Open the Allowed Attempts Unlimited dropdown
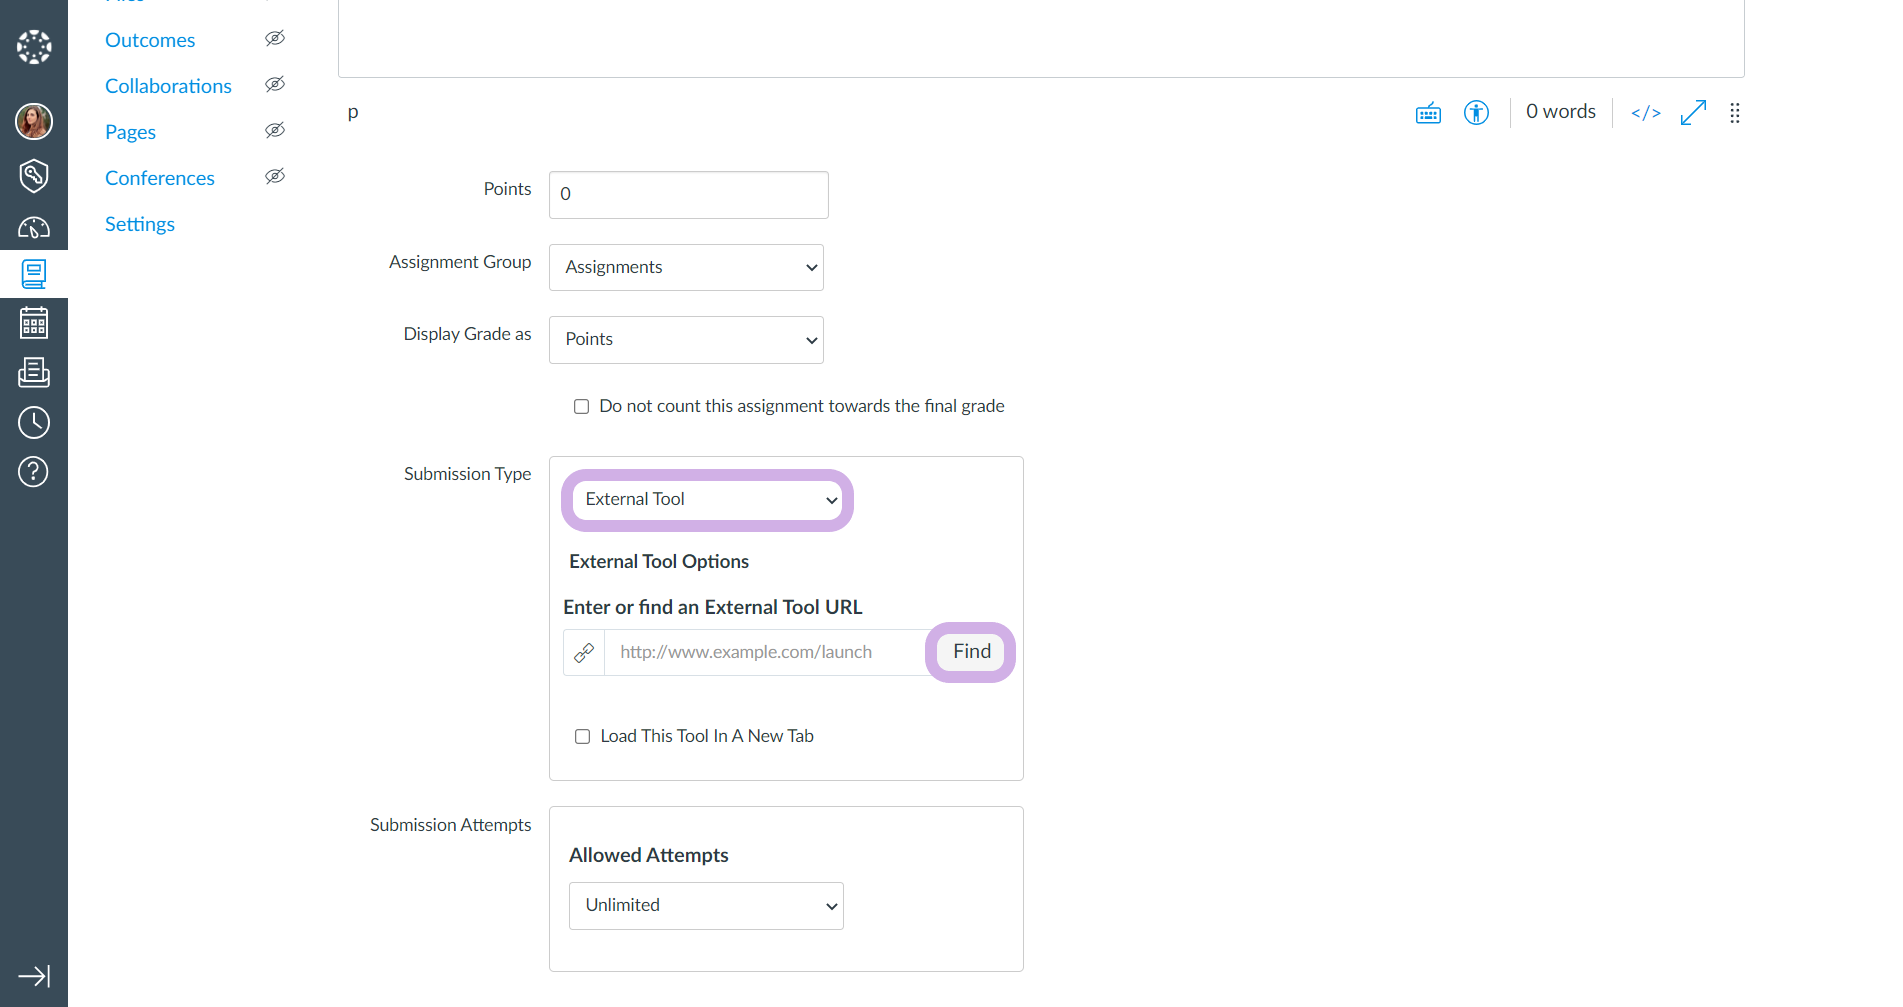This screenshot has width=1903, height=1007. coord(706,906)
